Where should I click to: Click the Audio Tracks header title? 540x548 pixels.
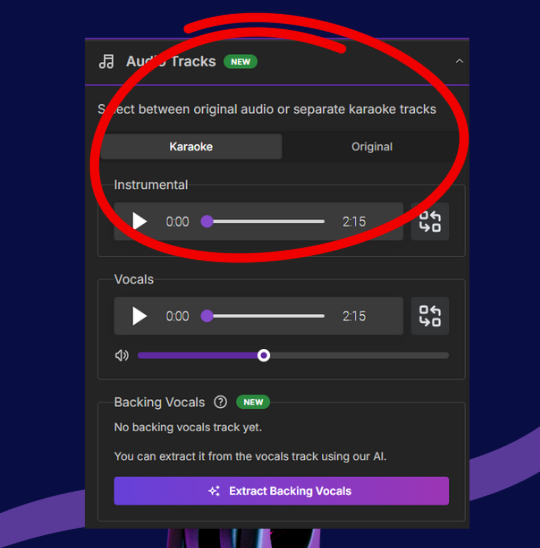coord(171,62)
